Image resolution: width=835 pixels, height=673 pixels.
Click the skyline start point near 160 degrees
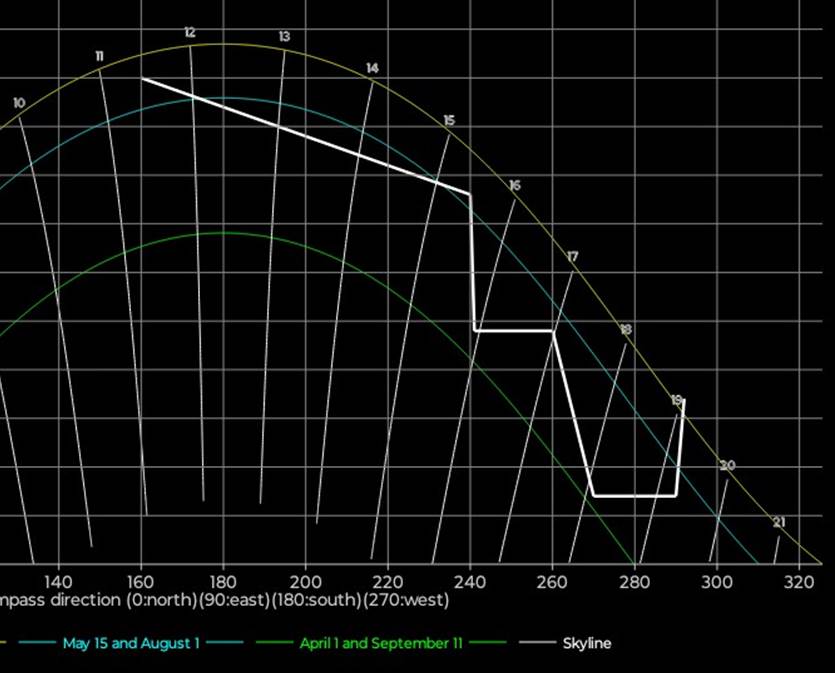click(x=142, y=78)
